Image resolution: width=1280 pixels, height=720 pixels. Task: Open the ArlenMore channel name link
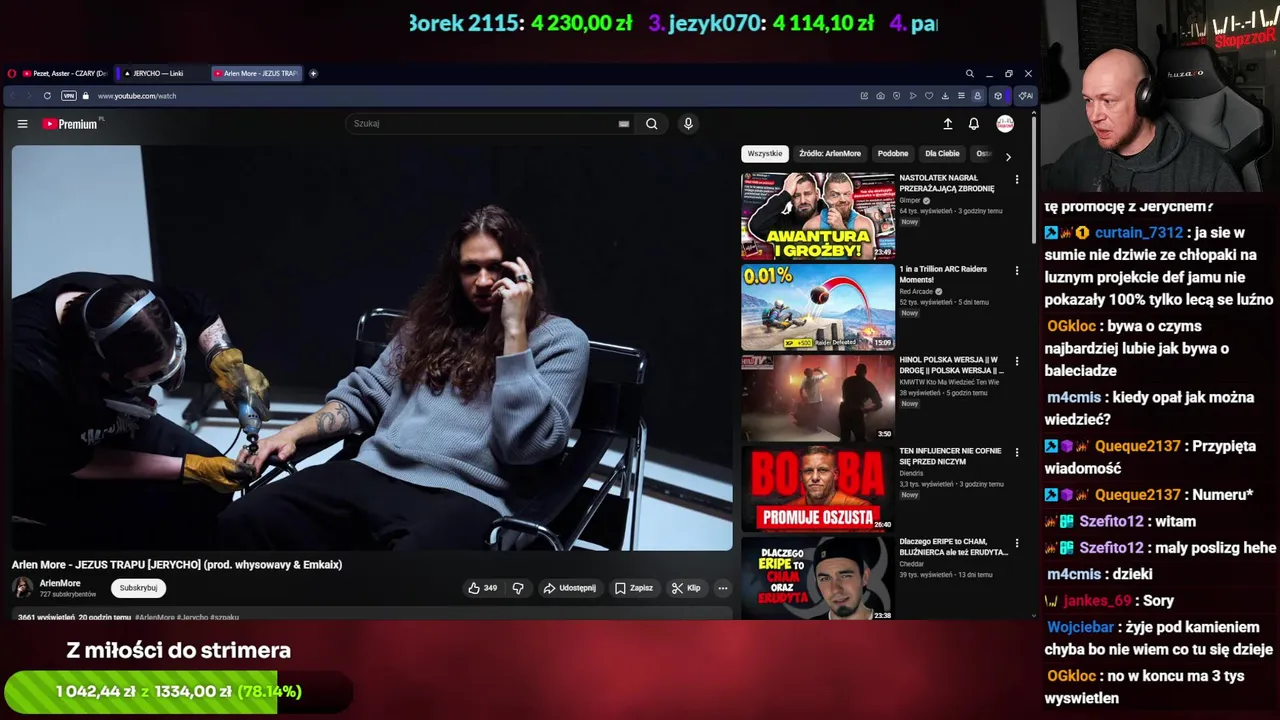(x=60, y=583)
